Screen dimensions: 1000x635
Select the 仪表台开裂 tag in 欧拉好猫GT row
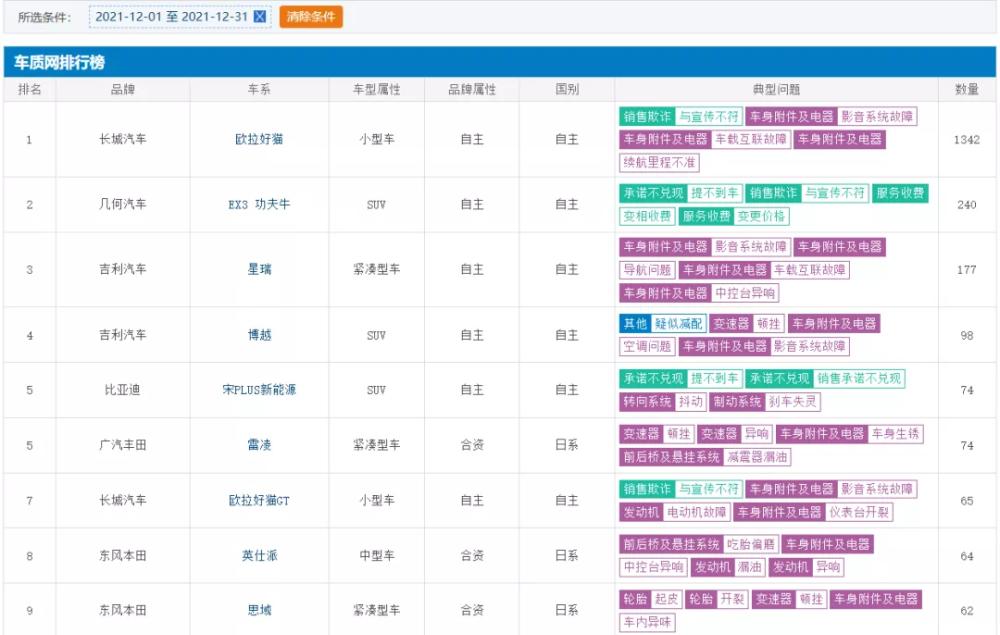point(858,512)
